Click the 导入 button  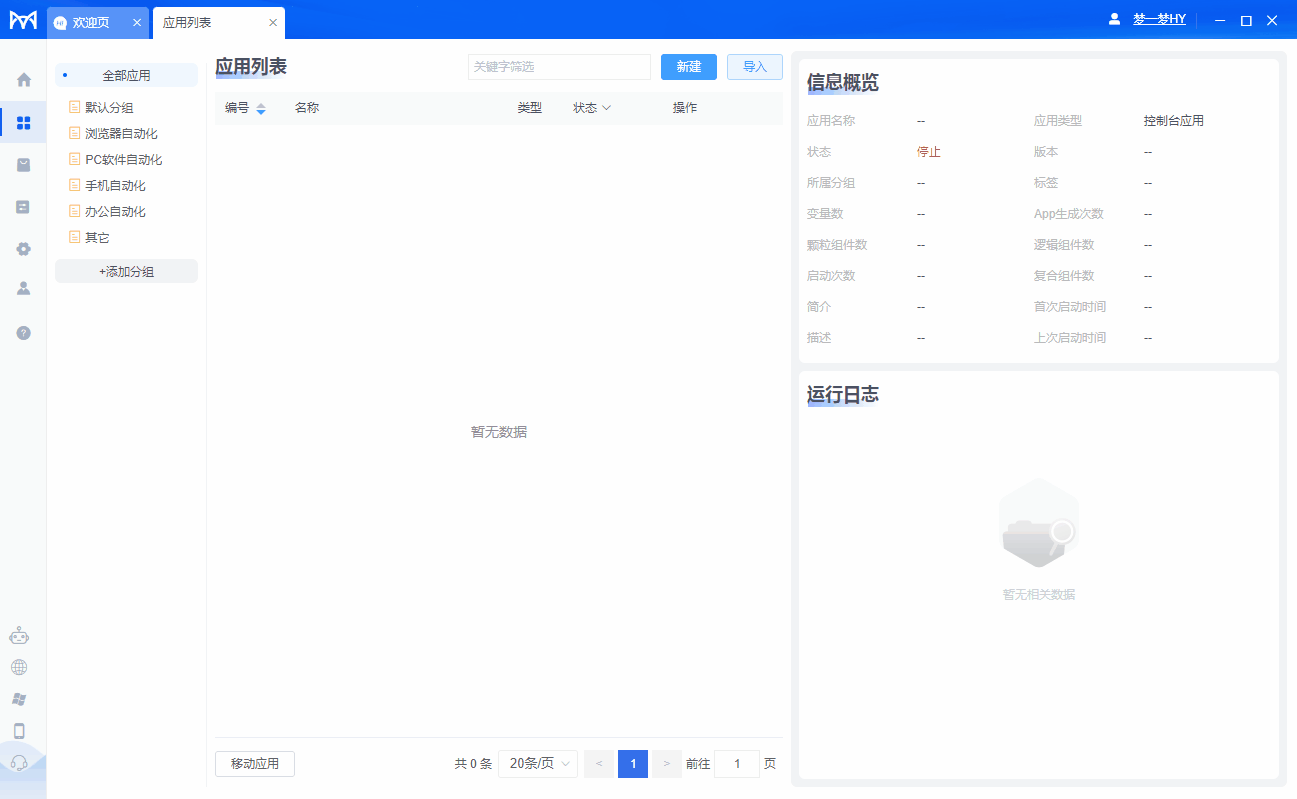click(x=755, y=67)
